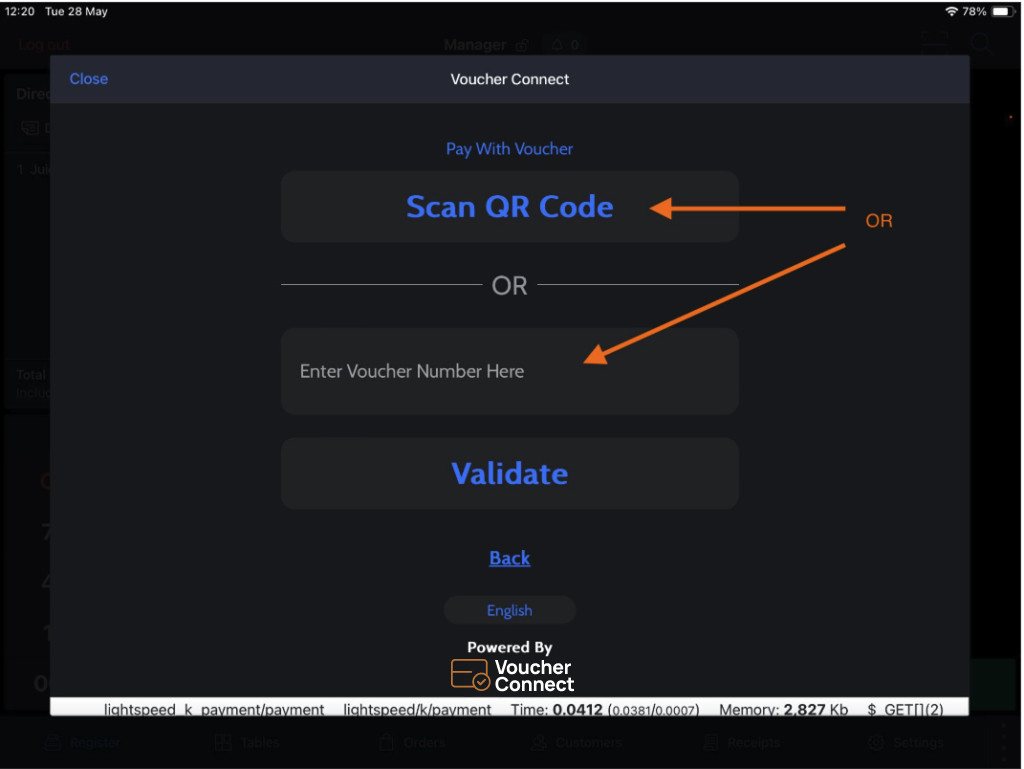
Task: Select the dimmed Register tab
Action: 84,743
